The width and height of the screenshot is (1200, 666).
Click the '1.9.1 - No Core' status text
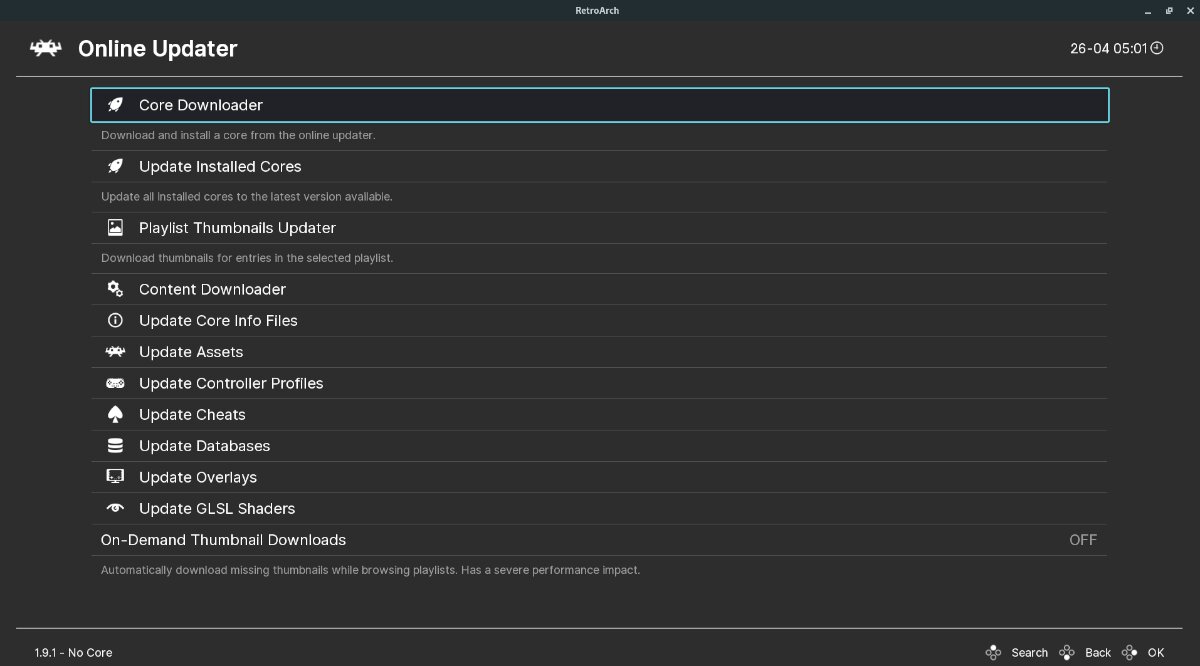click(x=73, y=652)
